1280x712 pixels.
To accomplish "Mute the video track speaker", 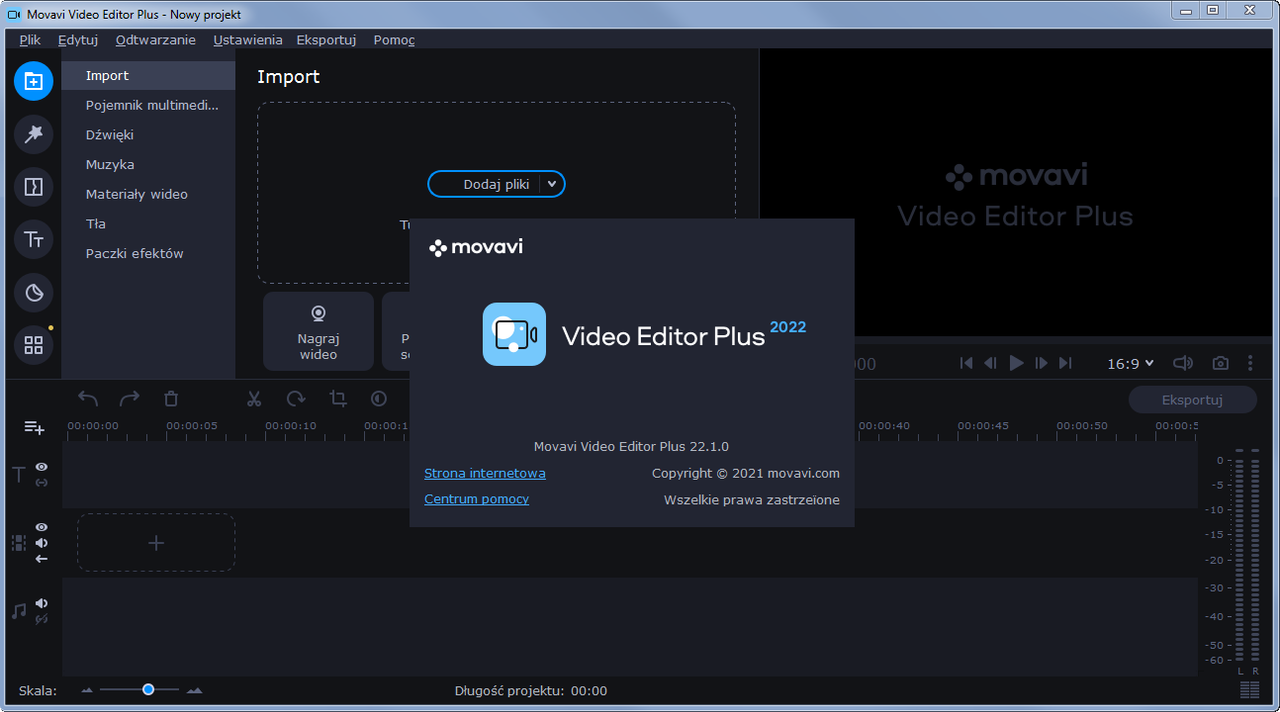I will (x=42, y=543).
